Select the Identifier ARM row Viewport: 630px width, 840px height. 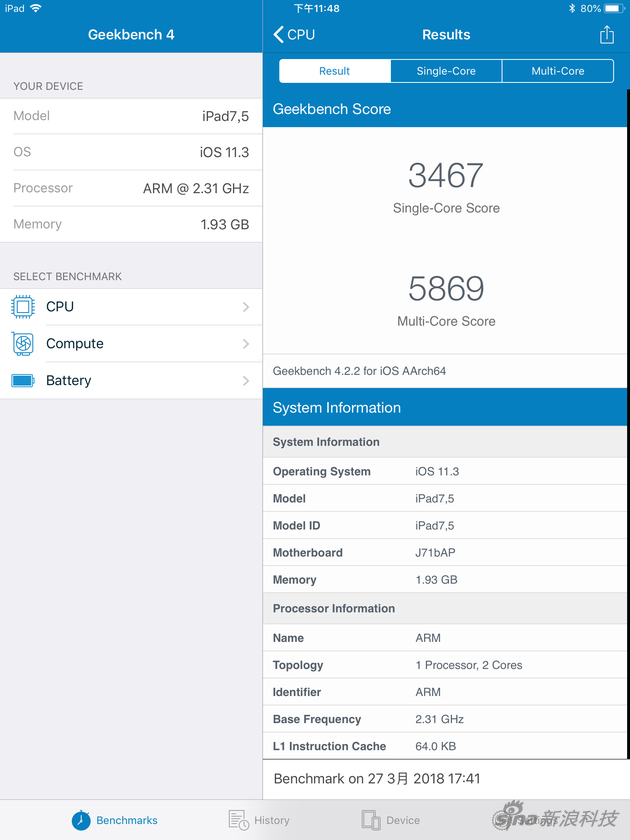[445, 692]
